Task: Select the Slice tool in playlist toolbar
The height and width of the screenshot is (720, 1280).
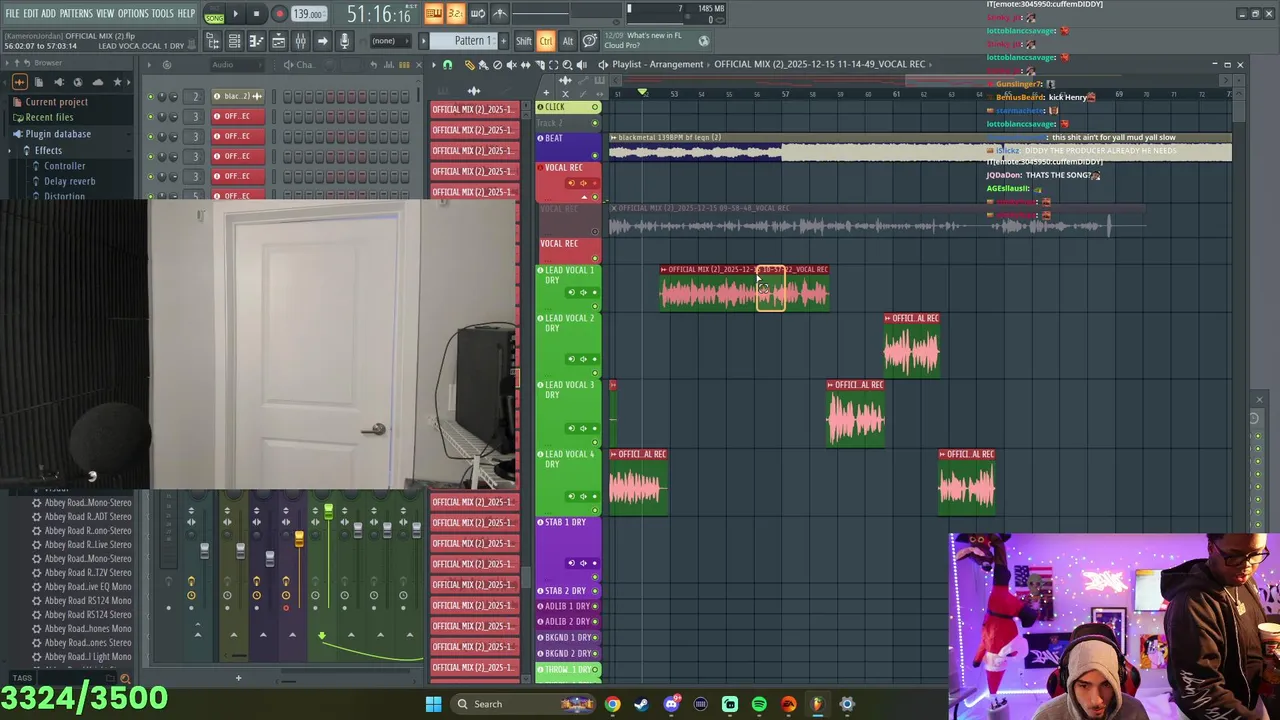Action: [539, 65]
